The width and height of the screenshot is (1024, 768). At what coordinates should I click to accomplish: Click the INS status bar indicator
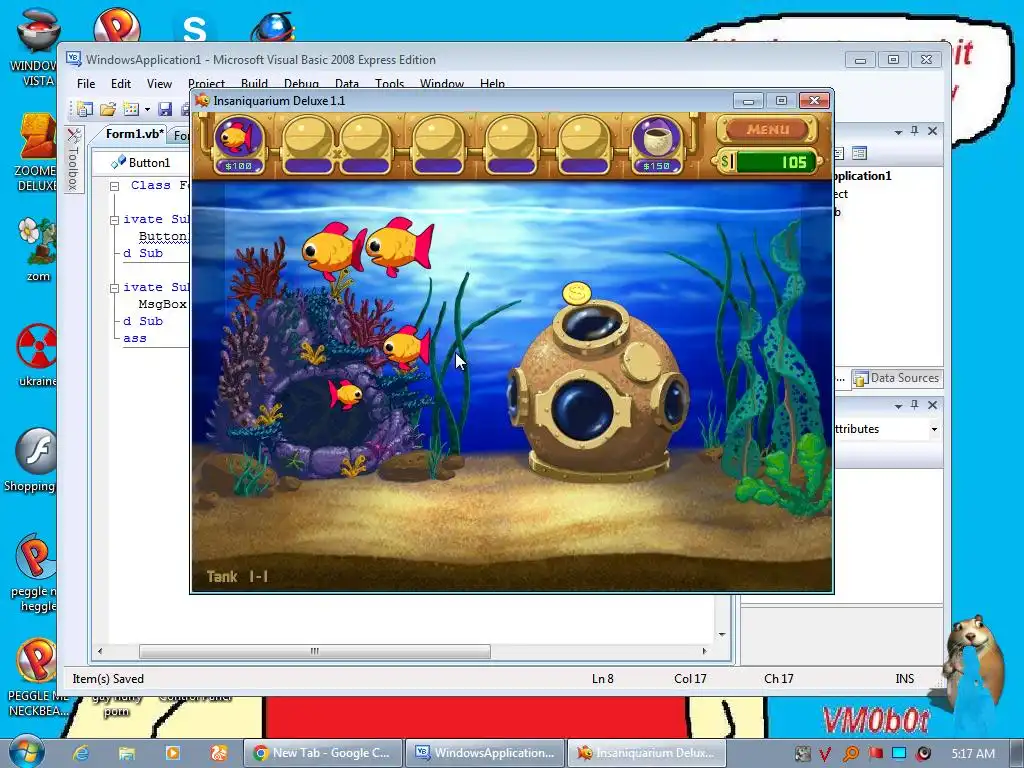click(904, 679)
